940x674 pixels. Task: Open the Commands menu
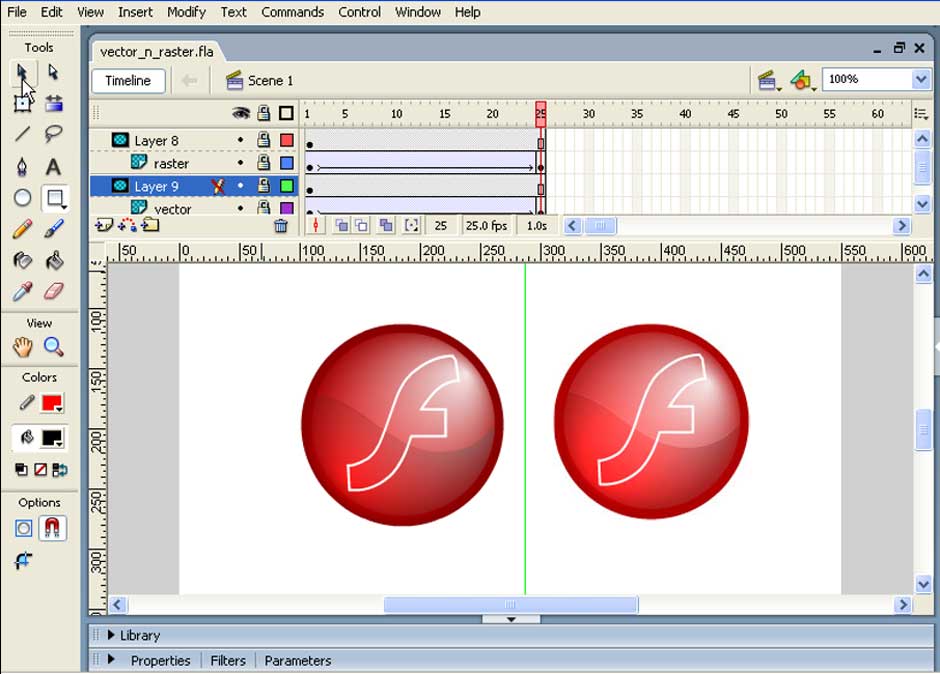[x=293, y=12]
